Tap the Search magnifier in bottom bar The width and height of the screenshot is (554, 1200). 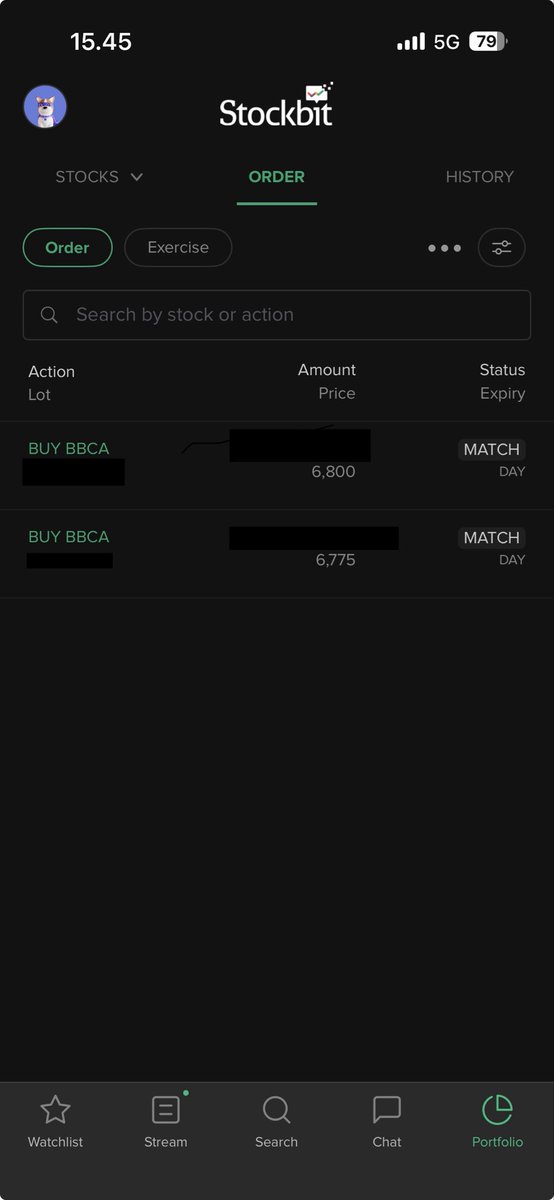pyautogui.click(x=276, y=1109)
